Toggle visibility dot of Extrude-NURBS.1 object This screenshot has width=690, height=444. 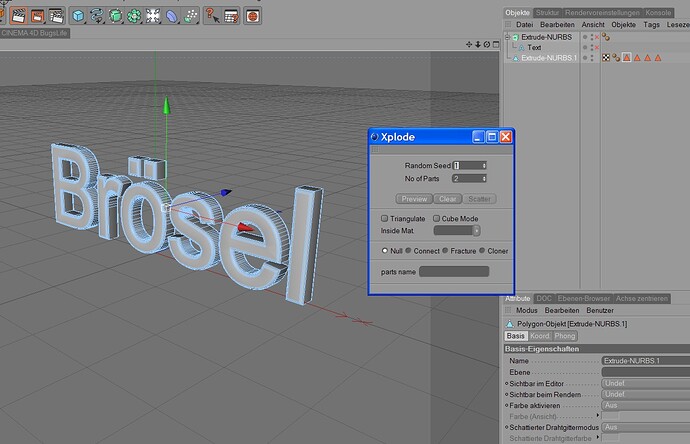585,58
